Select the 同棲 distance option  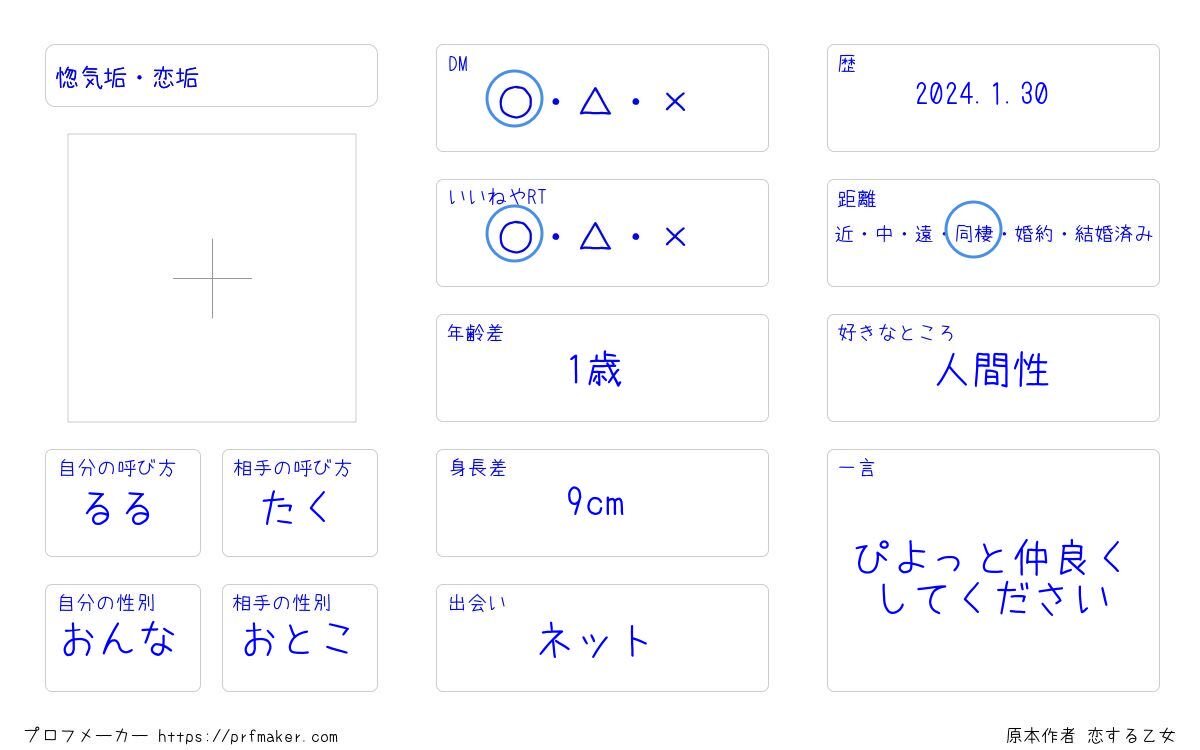(x=973, y=235)
